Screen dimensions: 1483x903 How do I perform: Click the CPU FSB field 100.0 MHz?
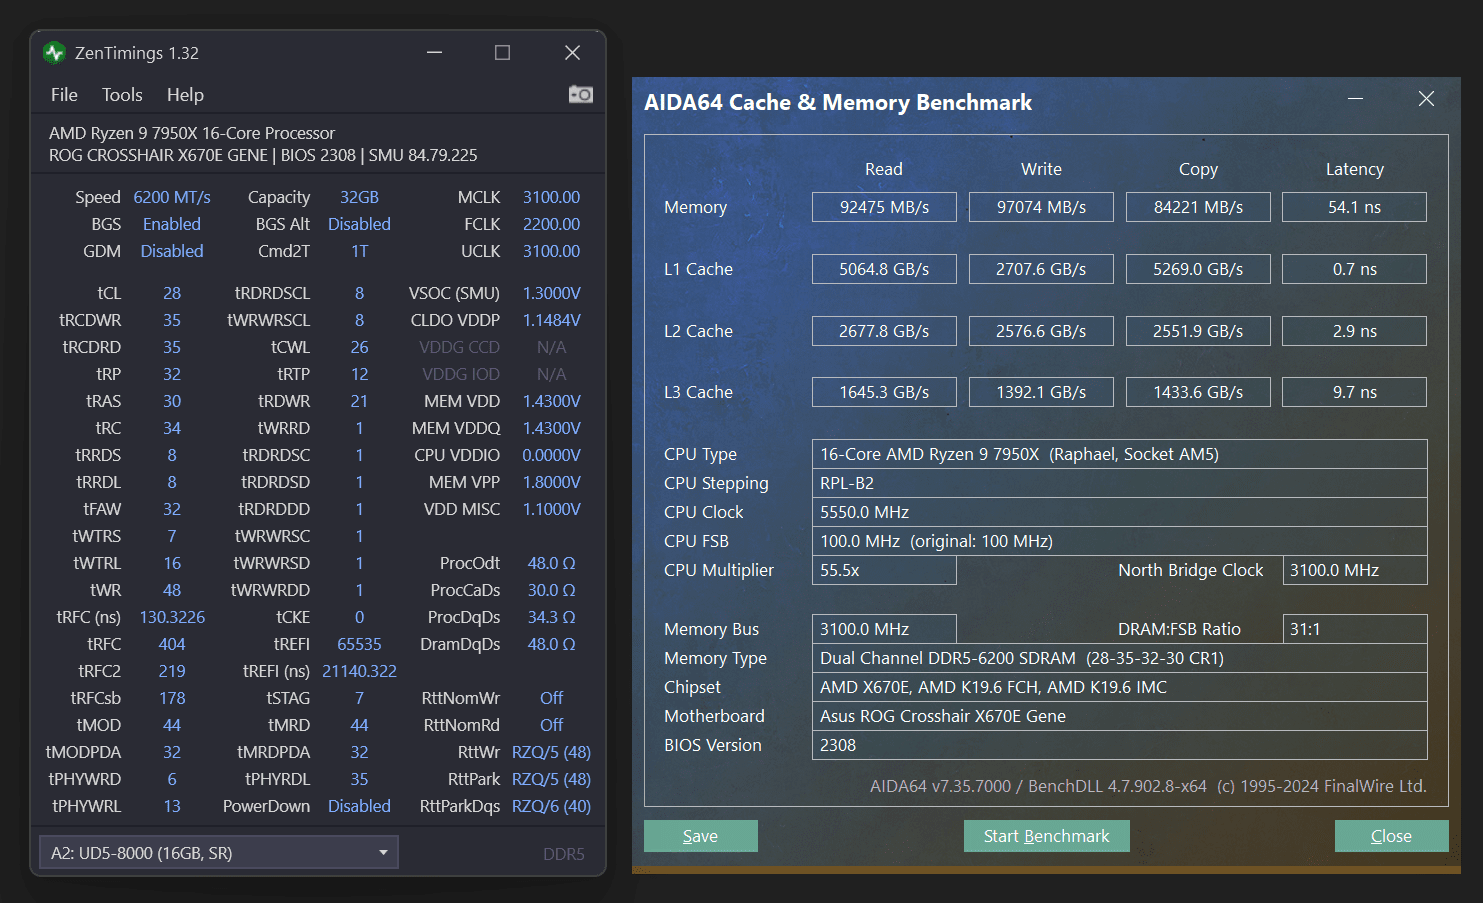tap(1119, 541)
